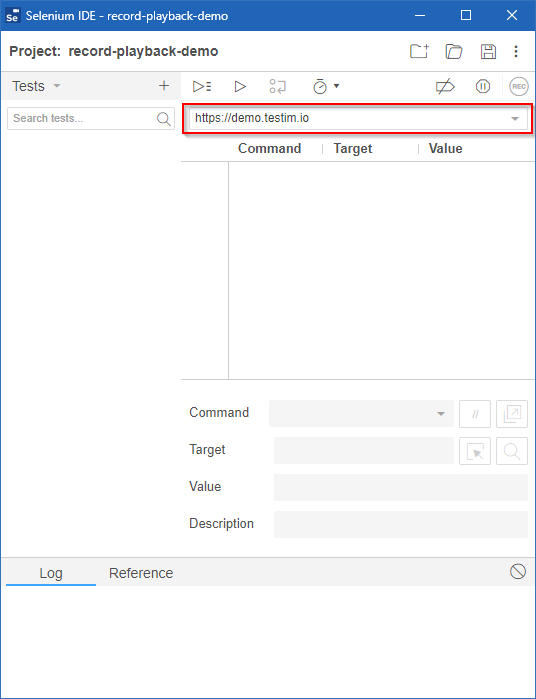Create a new project with the folder-plus icon
This screenshot has height=699, width=536.
(x=419, y=51)
